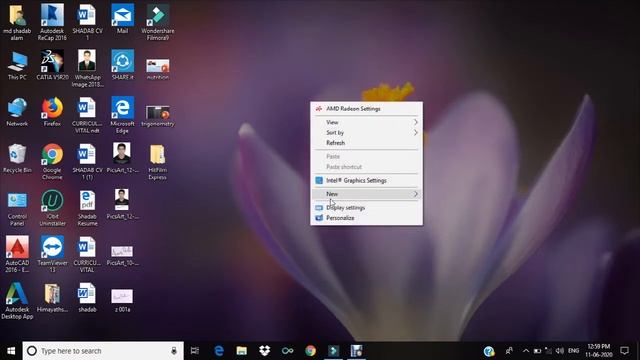
Task: Show hidden system tray icons chevron
Action: coord(526,351)
